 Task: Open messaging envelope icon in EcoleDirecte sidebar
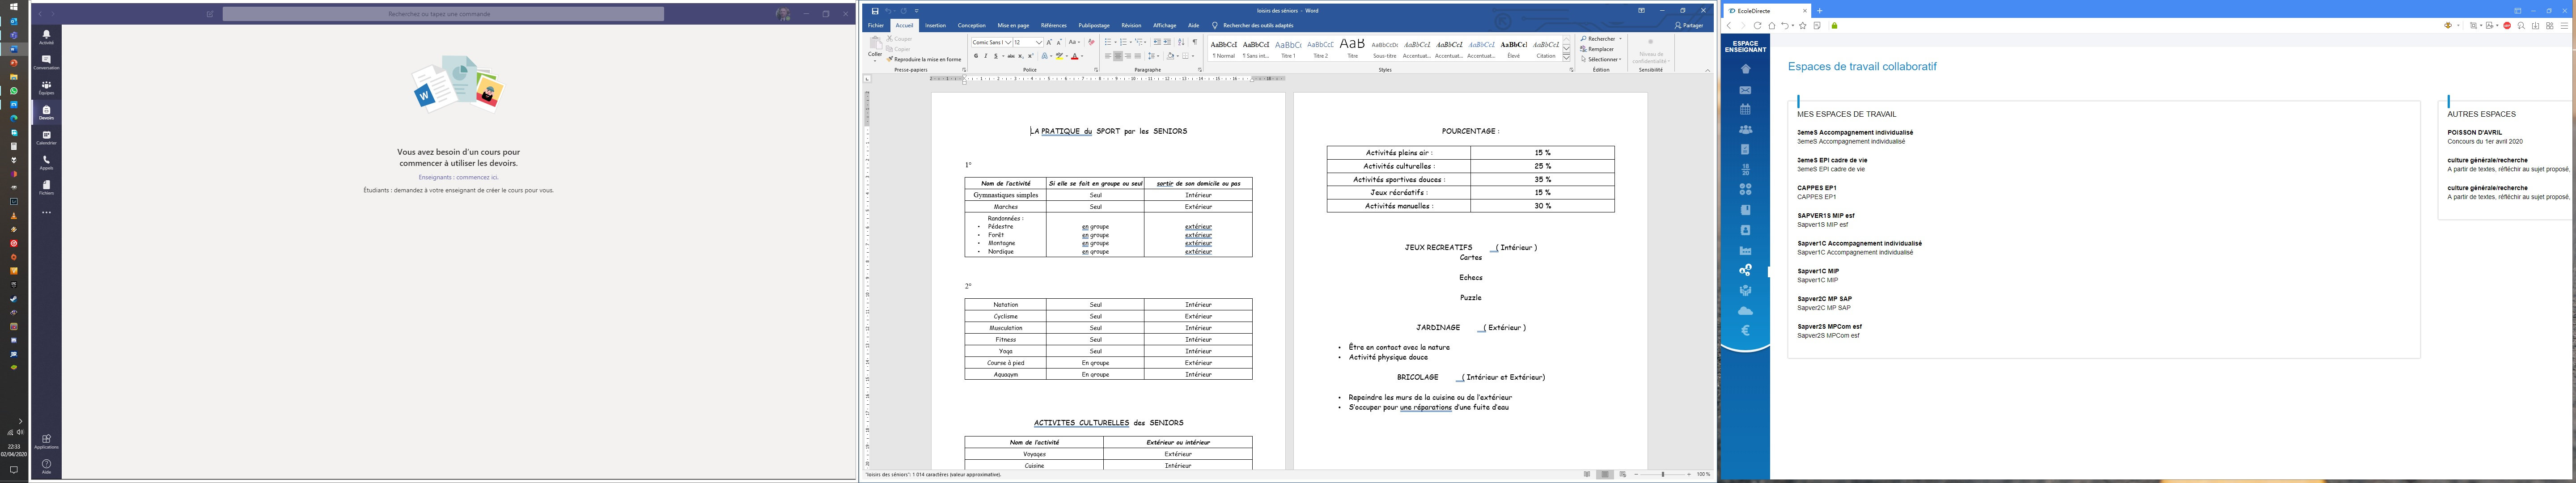click(x=1745, y=90)
